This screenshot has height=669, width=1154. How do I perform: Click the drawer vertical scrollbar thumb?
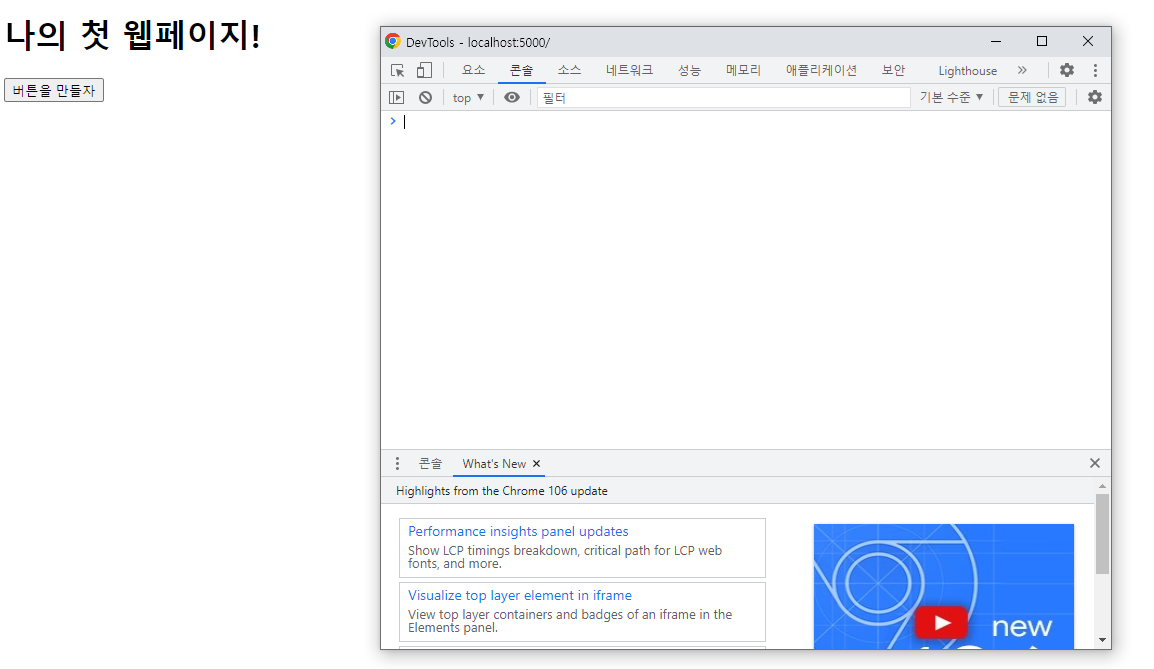1102,534
